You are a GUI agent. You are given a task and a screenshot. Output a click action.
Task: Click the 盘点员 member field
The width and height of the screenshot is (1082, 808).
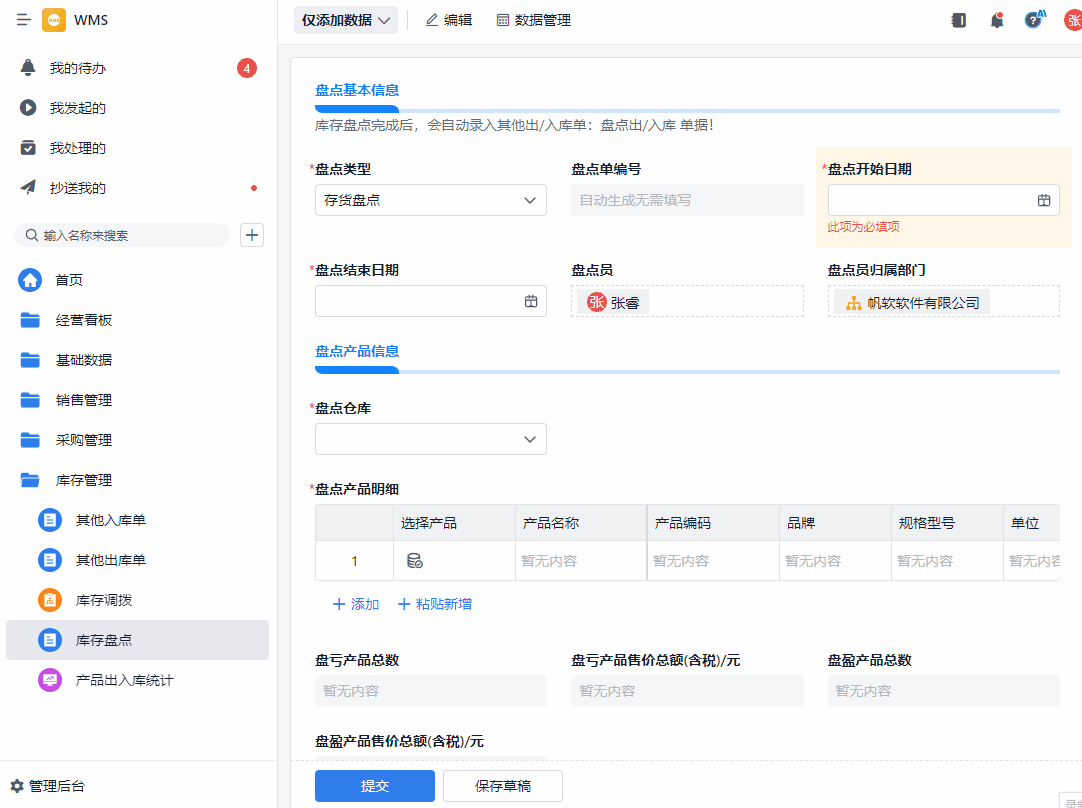687,302
